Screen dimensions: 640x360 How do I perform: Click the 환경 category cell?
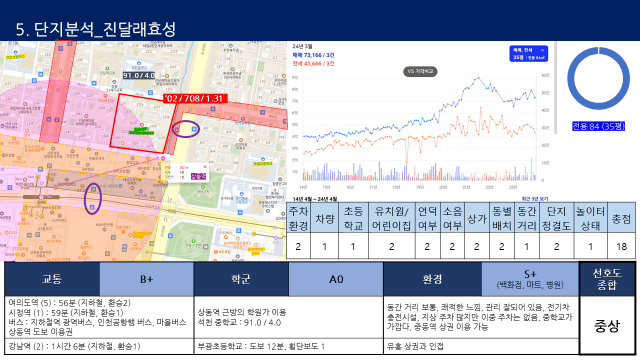[432, 279]
